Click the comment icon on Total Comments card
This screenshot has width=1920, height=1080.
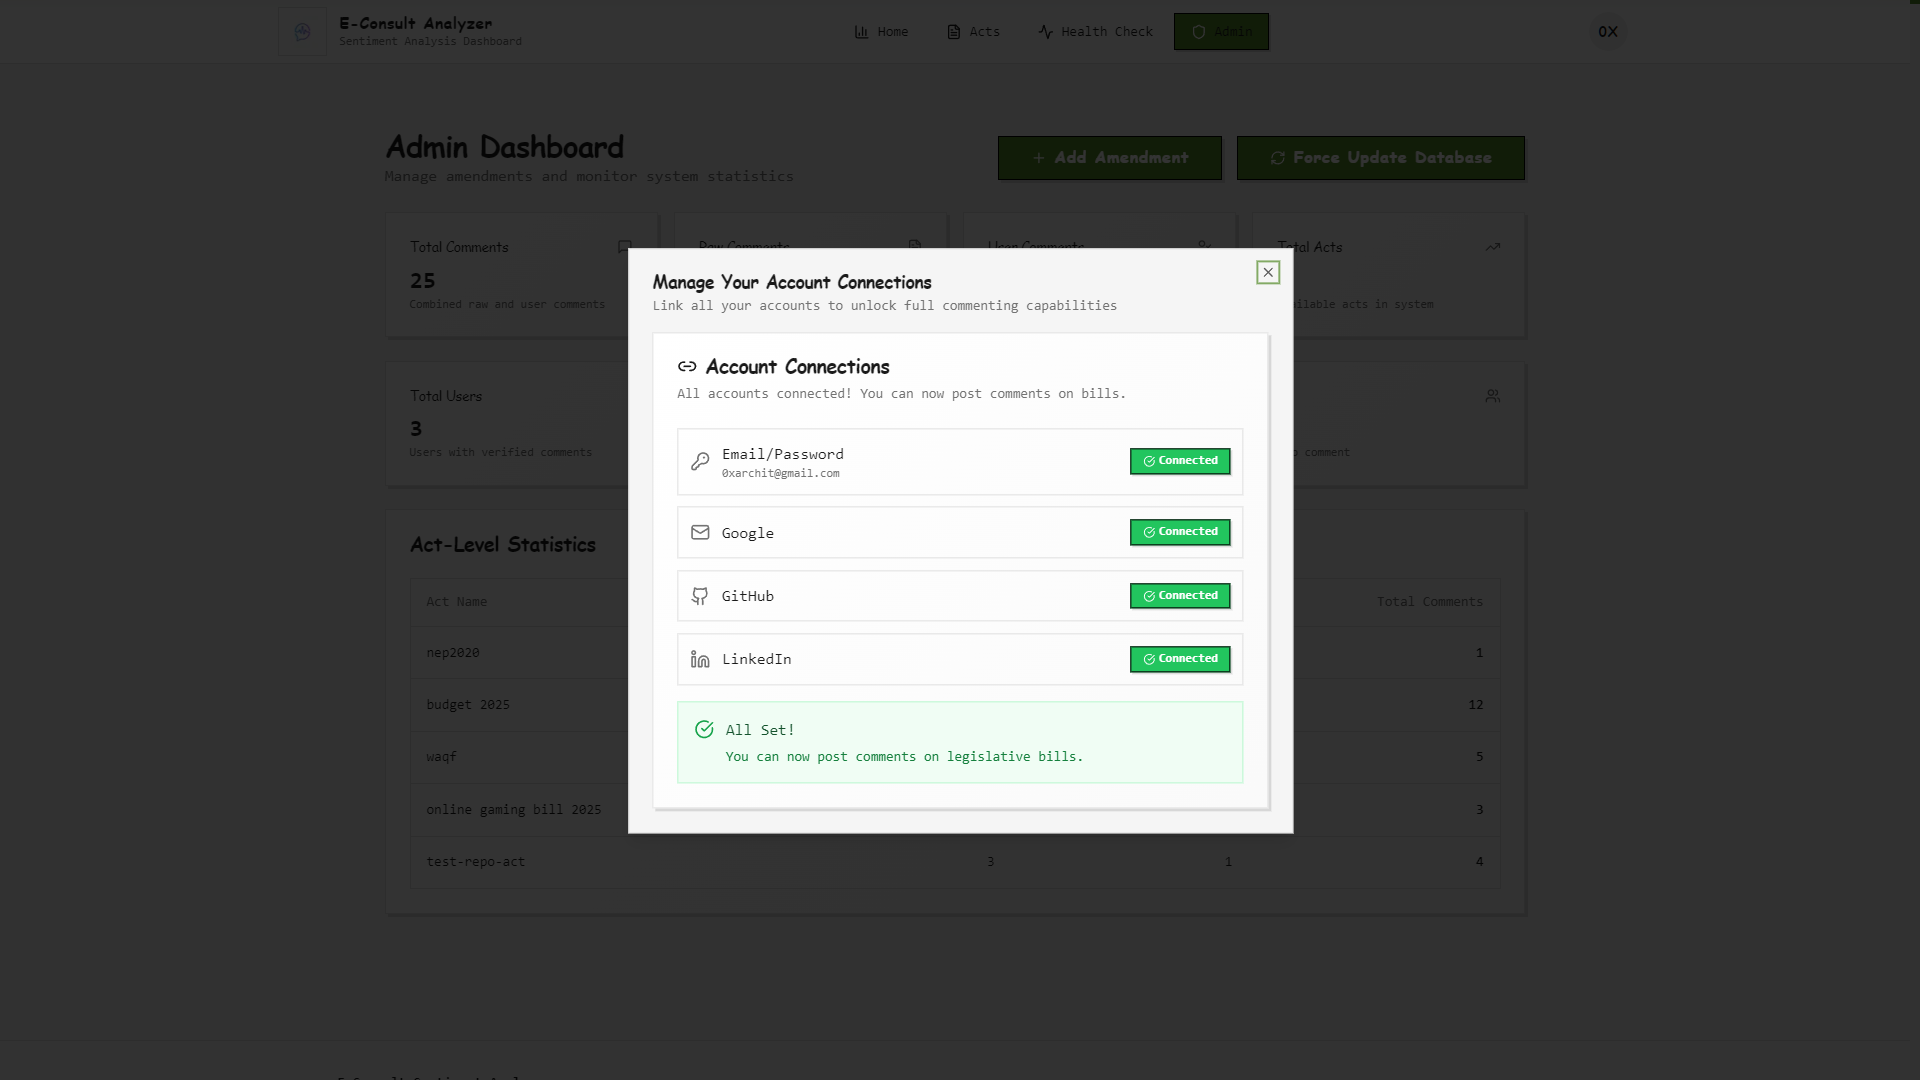tap(625, 247)
